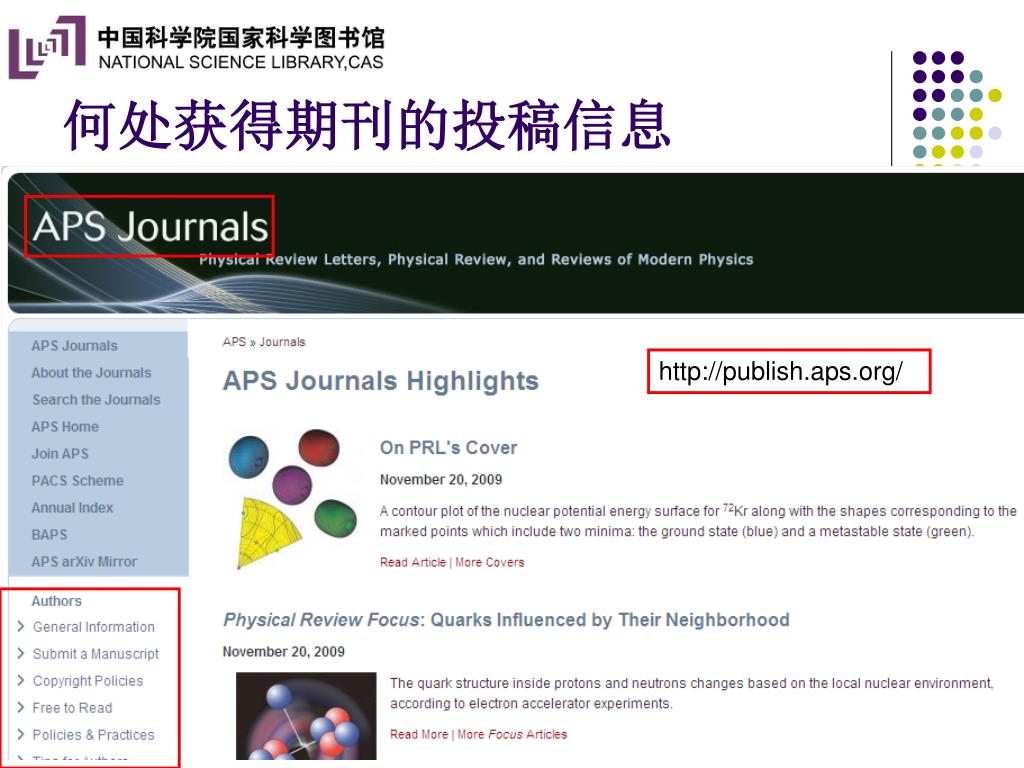
Task: Open the PACS Scheme link
Action: (77, 481)
